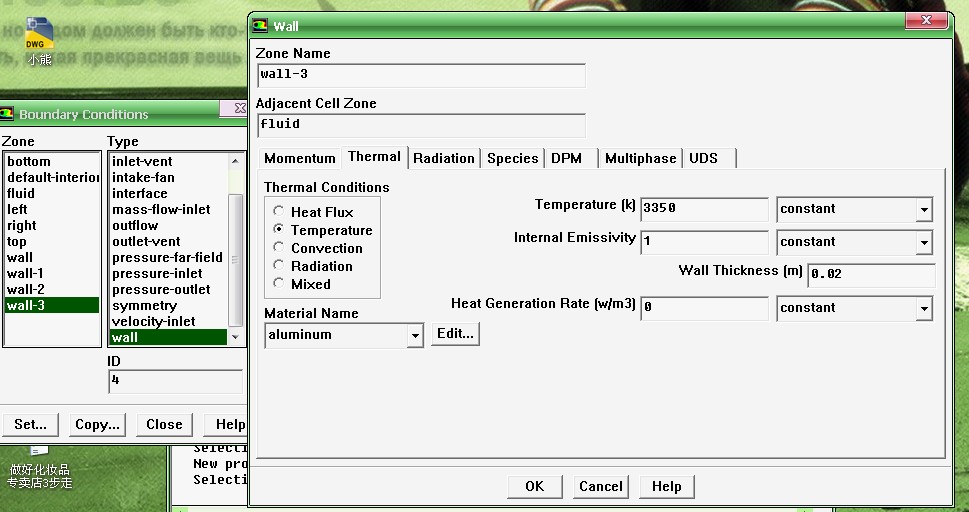Image resolution: width=969 pixels, height=512 pixels.
Task: Open the Internal Emissivity constant dropdown
Action: 923,243
